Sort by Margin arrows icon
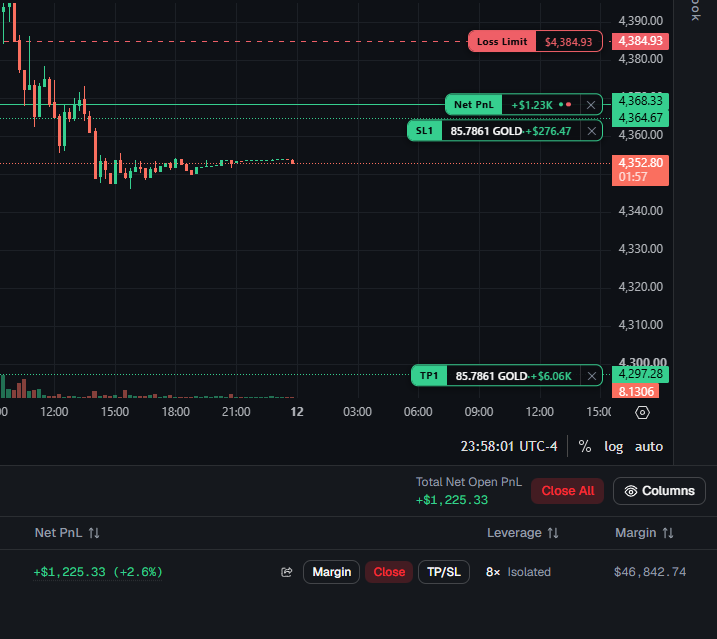717x639 pixels. pos(668,533)
